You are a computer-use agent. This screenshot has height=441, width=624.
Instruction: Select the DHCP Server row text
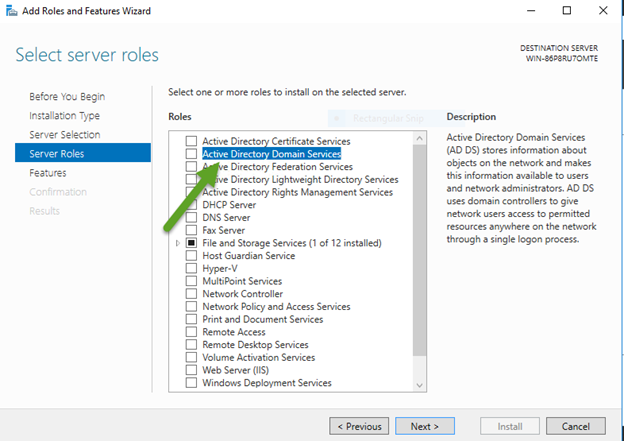tap(229, 205)
